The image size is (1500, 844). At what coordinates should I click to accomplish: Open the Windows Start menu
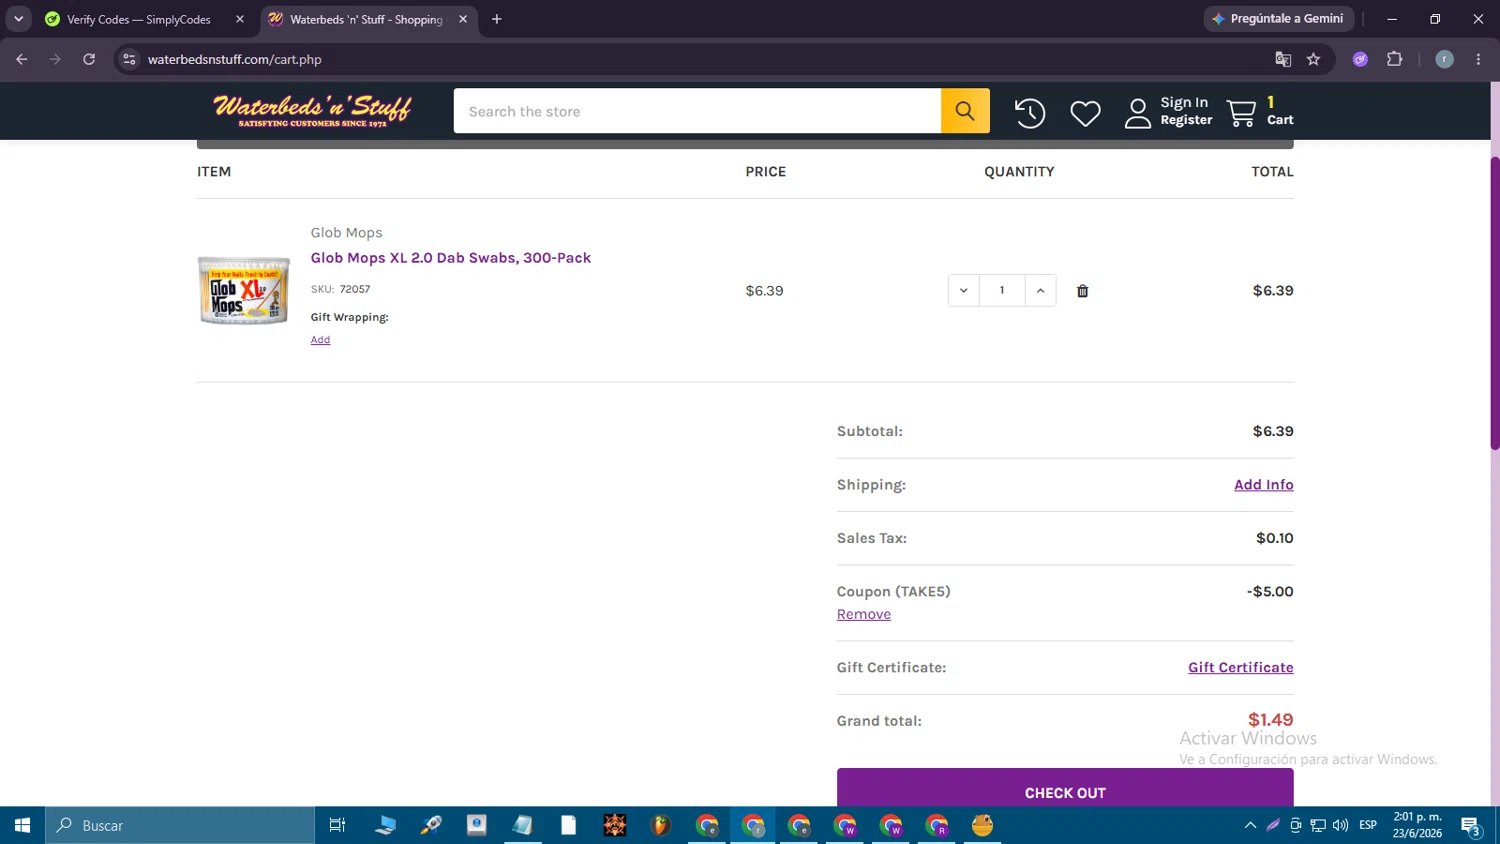[x=22, y=825]
